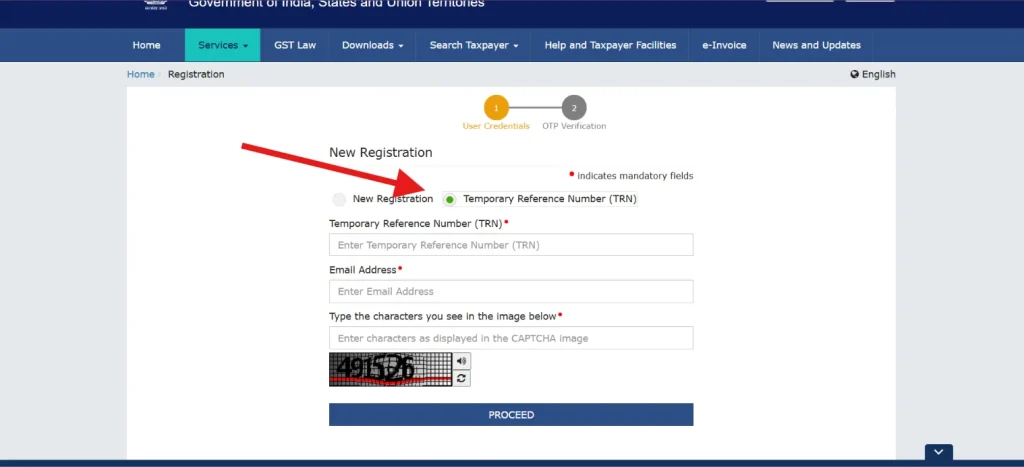This screenshot has width=1024, height=467.
Task: Refresh the CAPTCHA image
Action: click(x=462, y=378)
